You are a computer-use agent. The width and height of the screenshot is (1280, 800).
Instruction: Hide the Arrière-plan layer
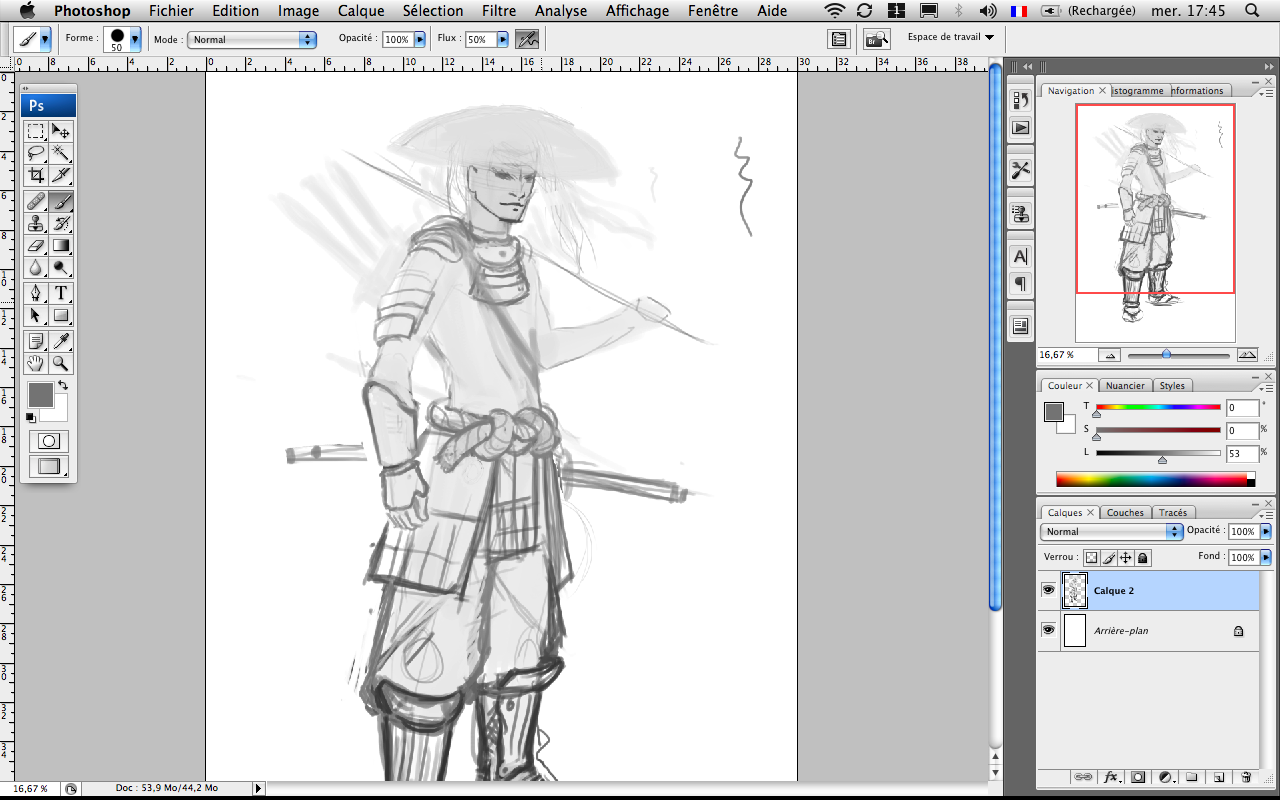tap(1048, 630)
